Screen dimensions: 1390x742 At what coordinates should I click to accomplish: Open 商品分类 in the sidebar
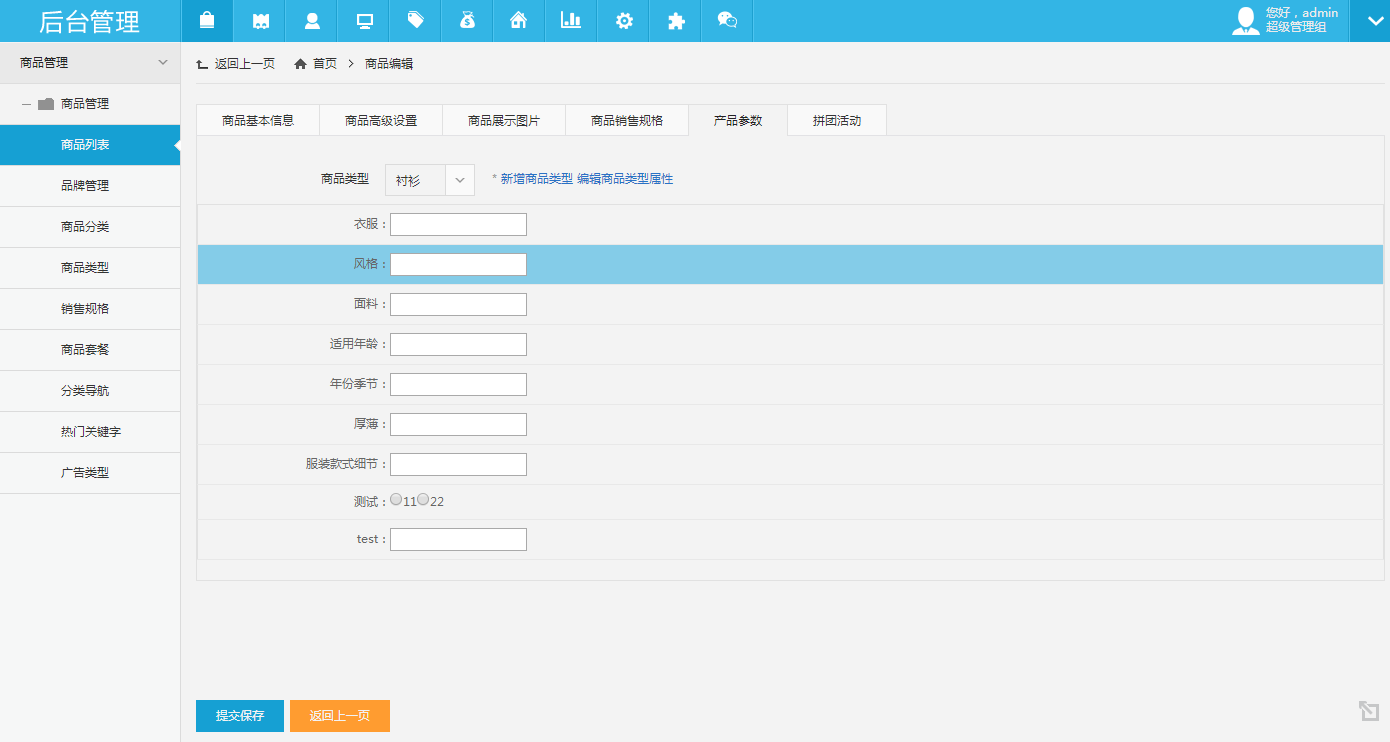[x=90, y=227]
